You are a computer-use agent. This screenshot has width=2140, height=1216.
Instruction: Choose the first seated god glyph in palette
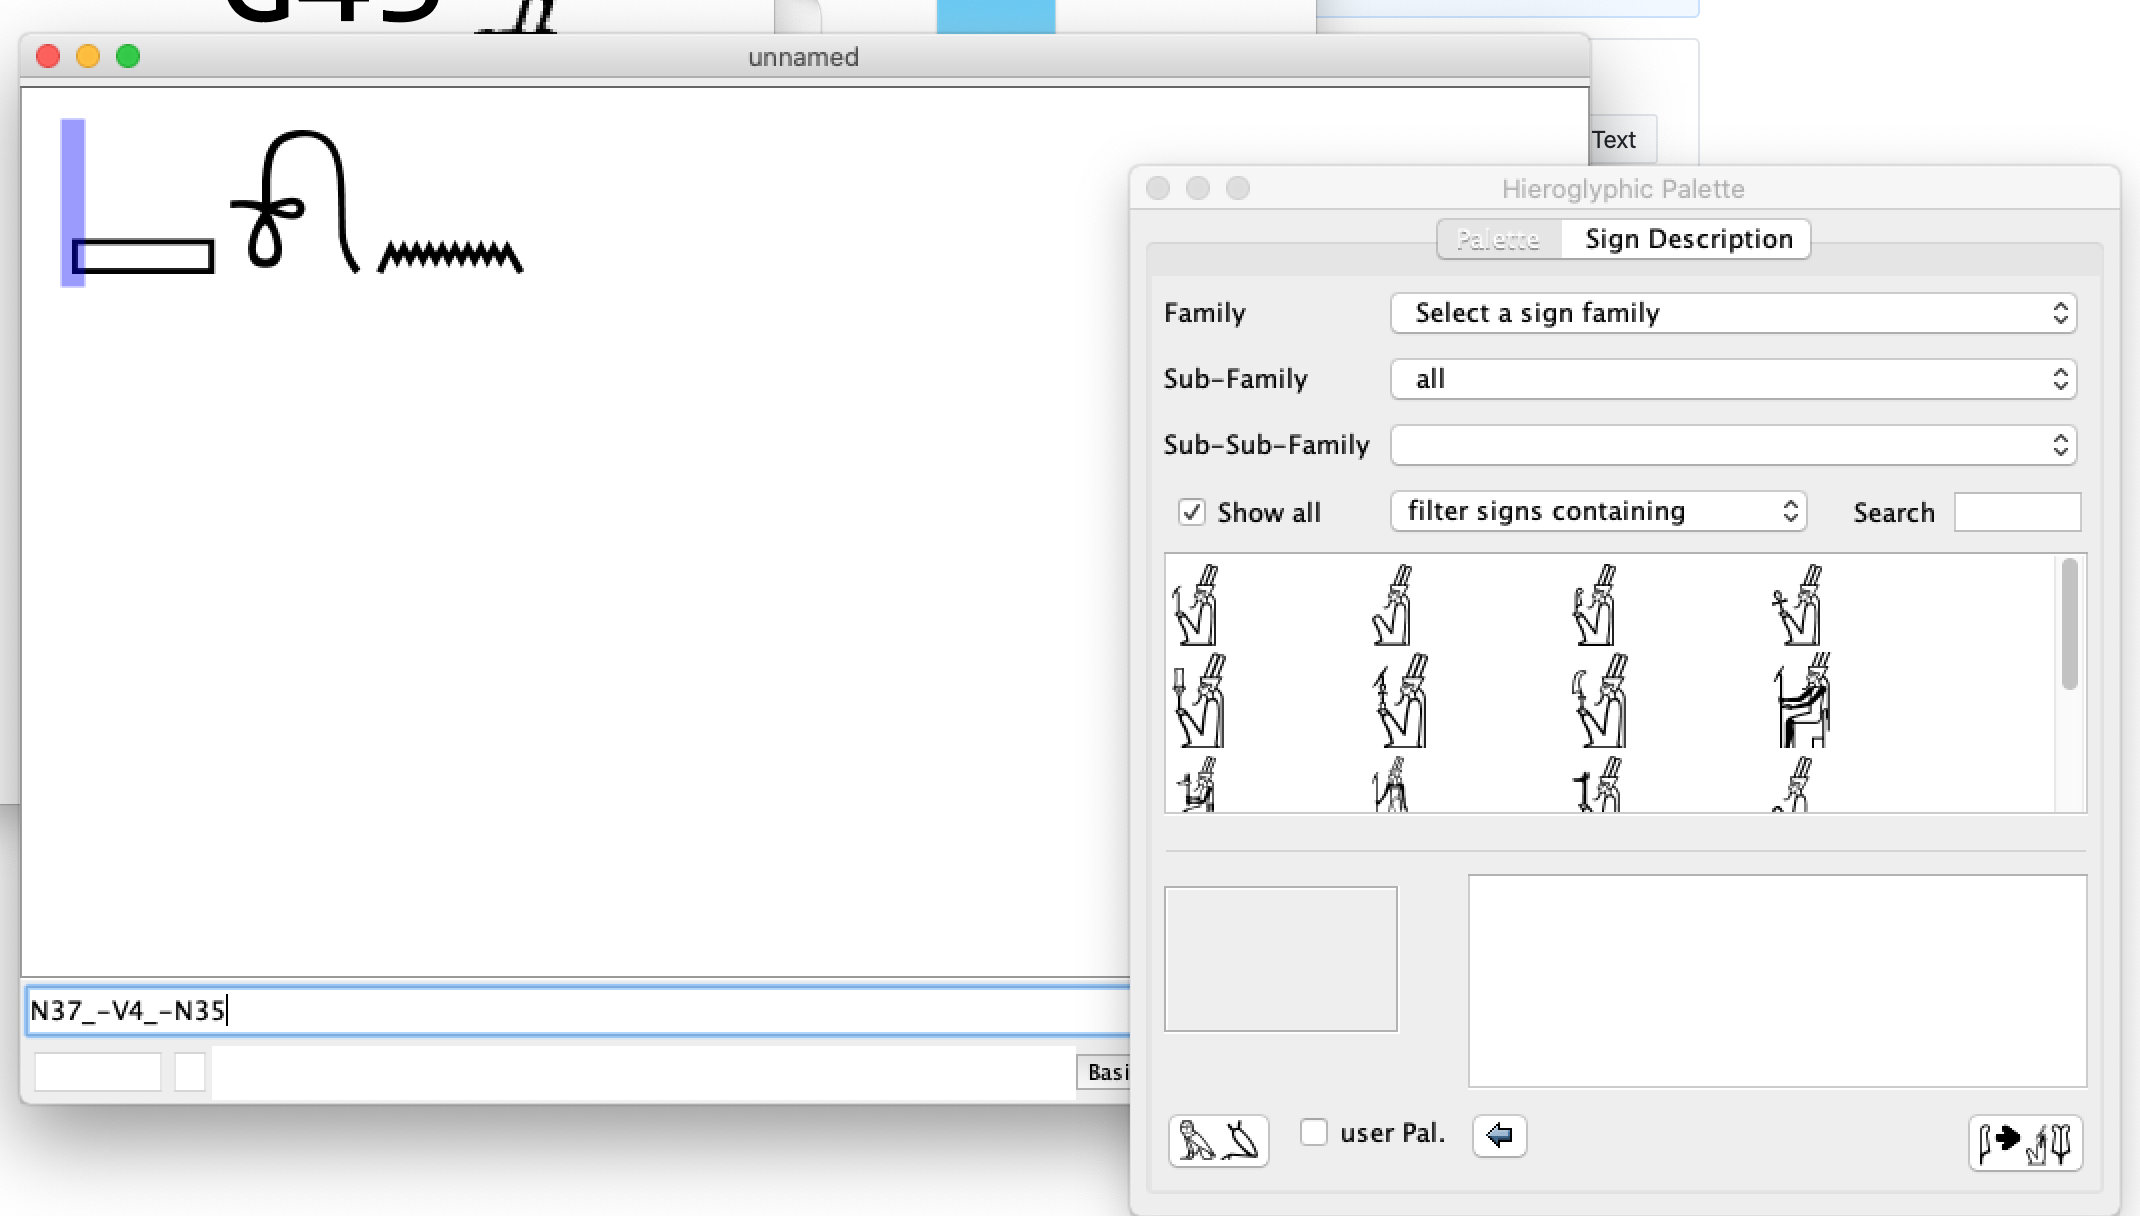[1196, 606]
